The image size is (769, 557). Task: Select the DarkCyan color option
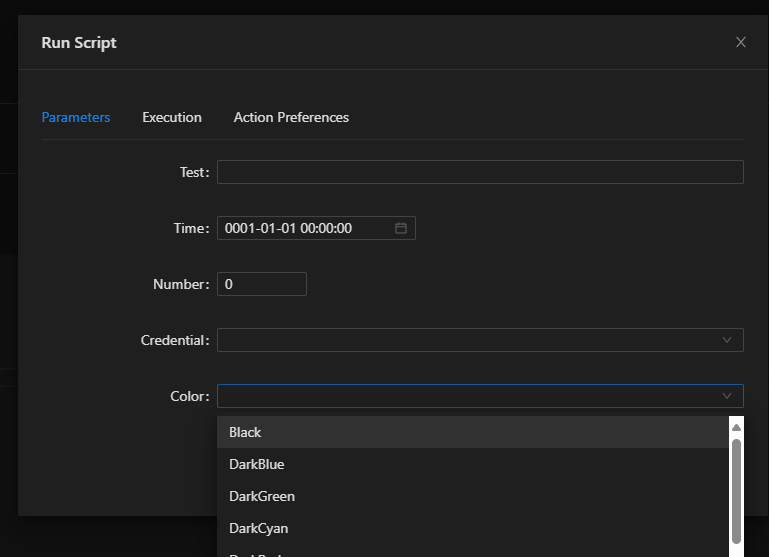coord(259,528)
